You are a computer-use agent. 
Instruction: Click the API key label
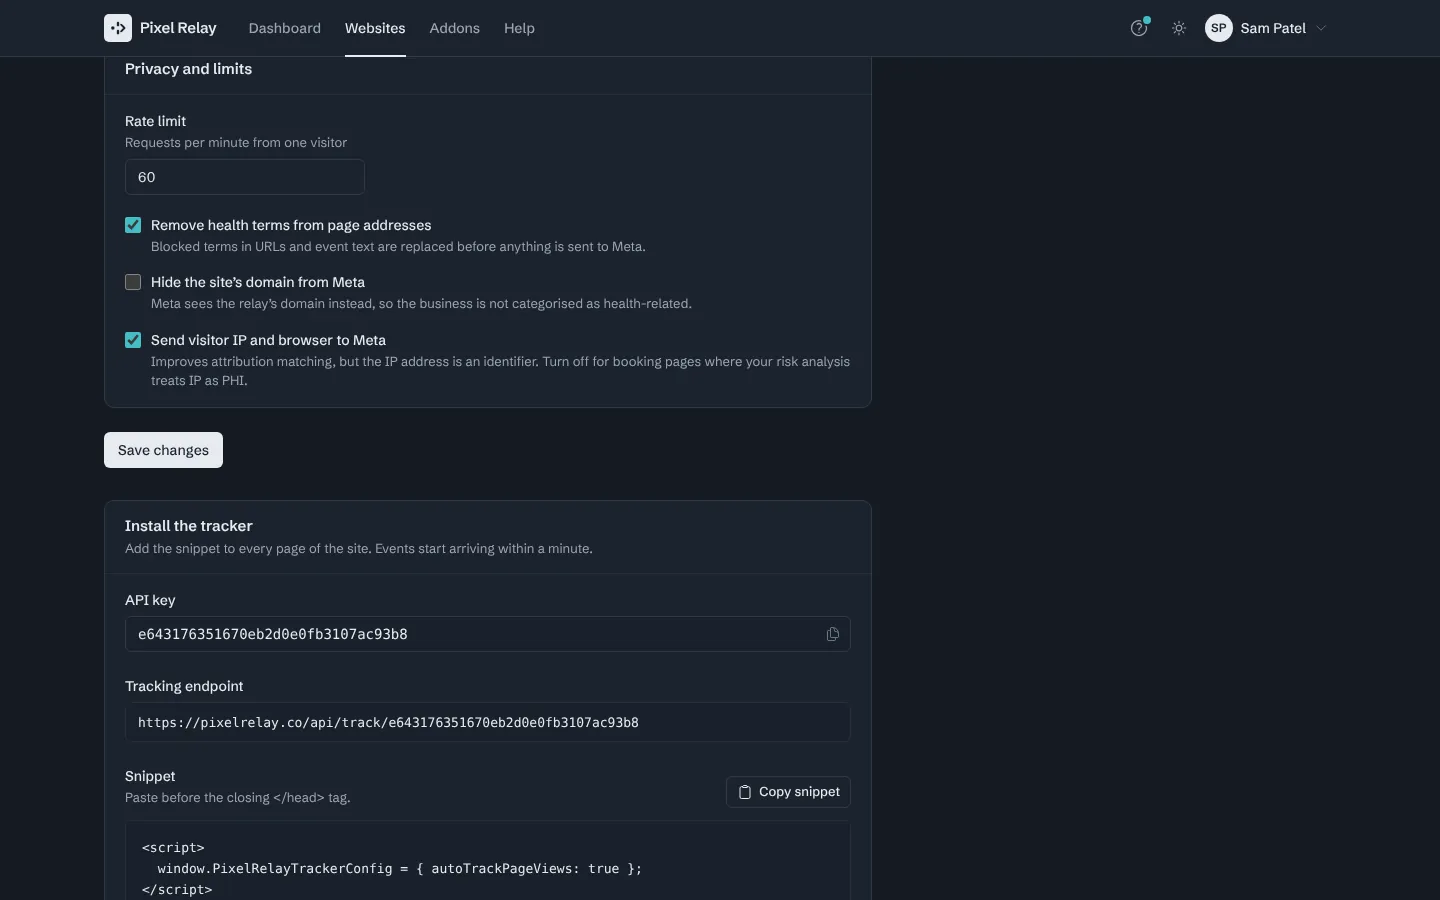tap(150, 600)
